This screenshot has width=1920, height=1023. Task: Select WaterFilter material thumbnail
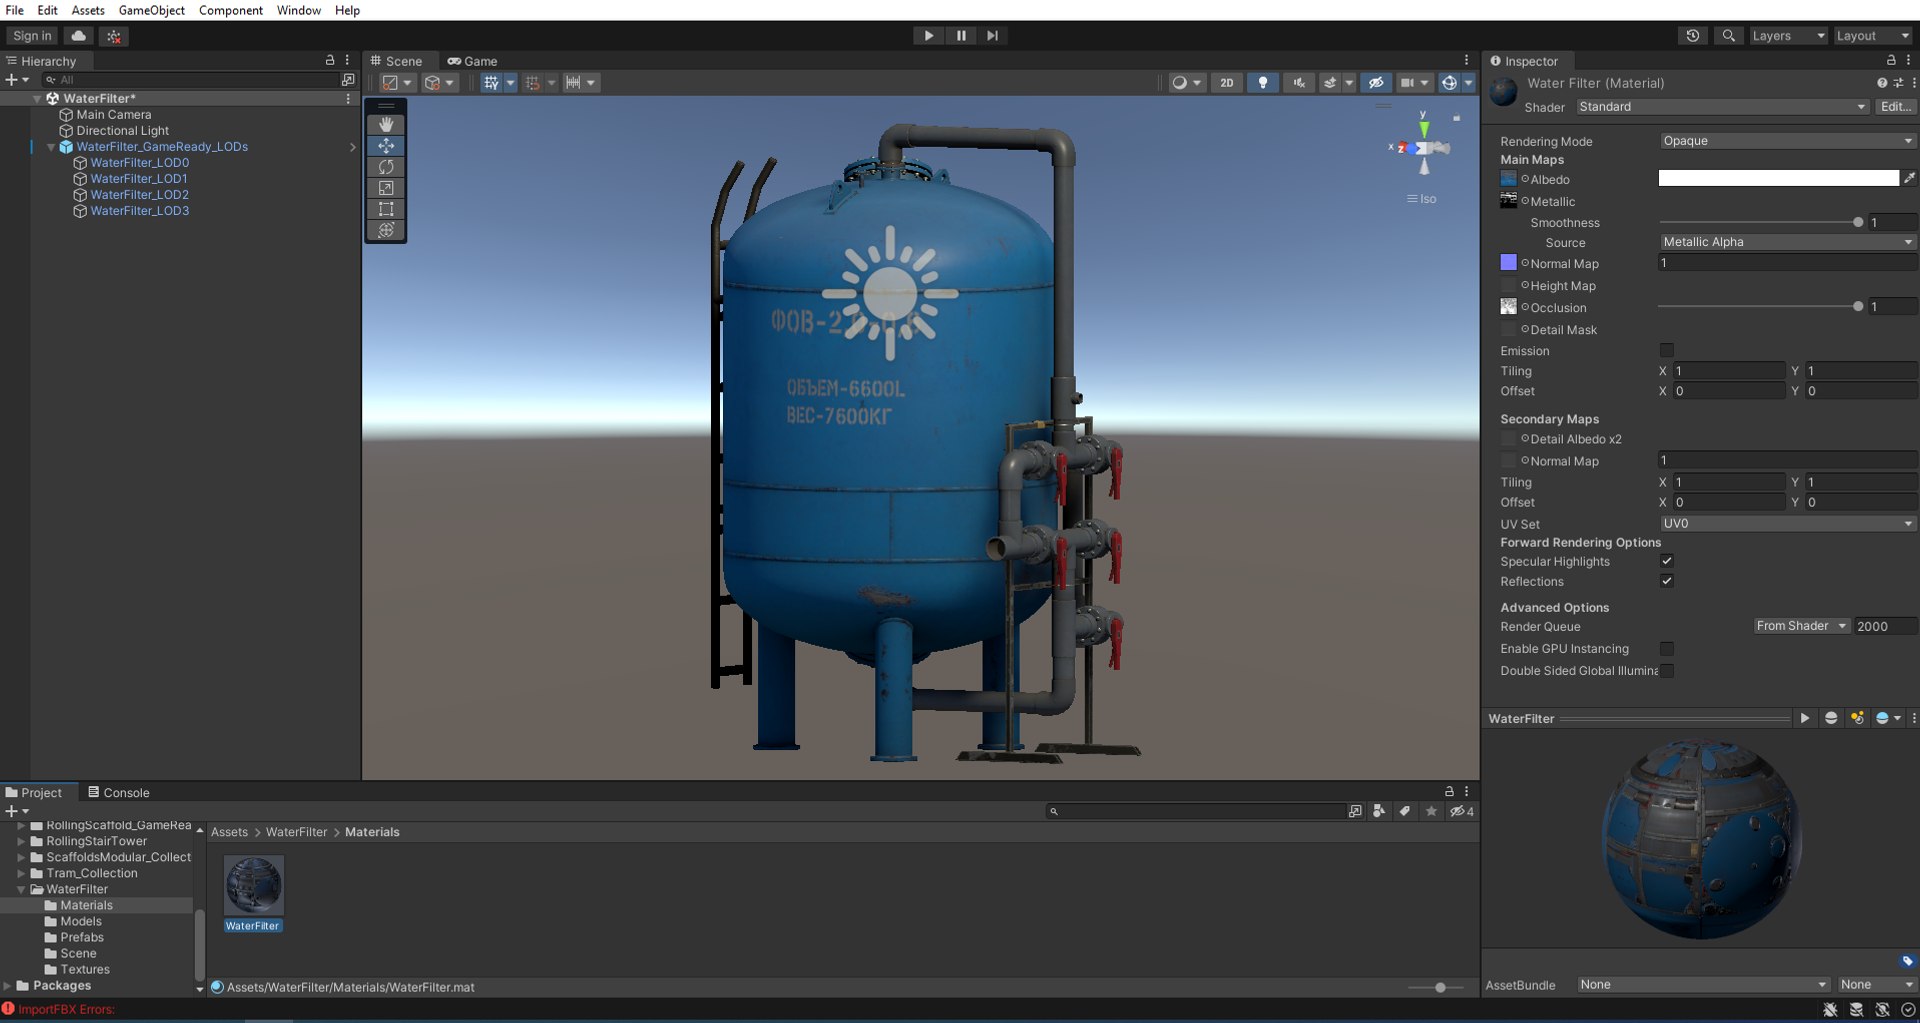tap(253, 885)
